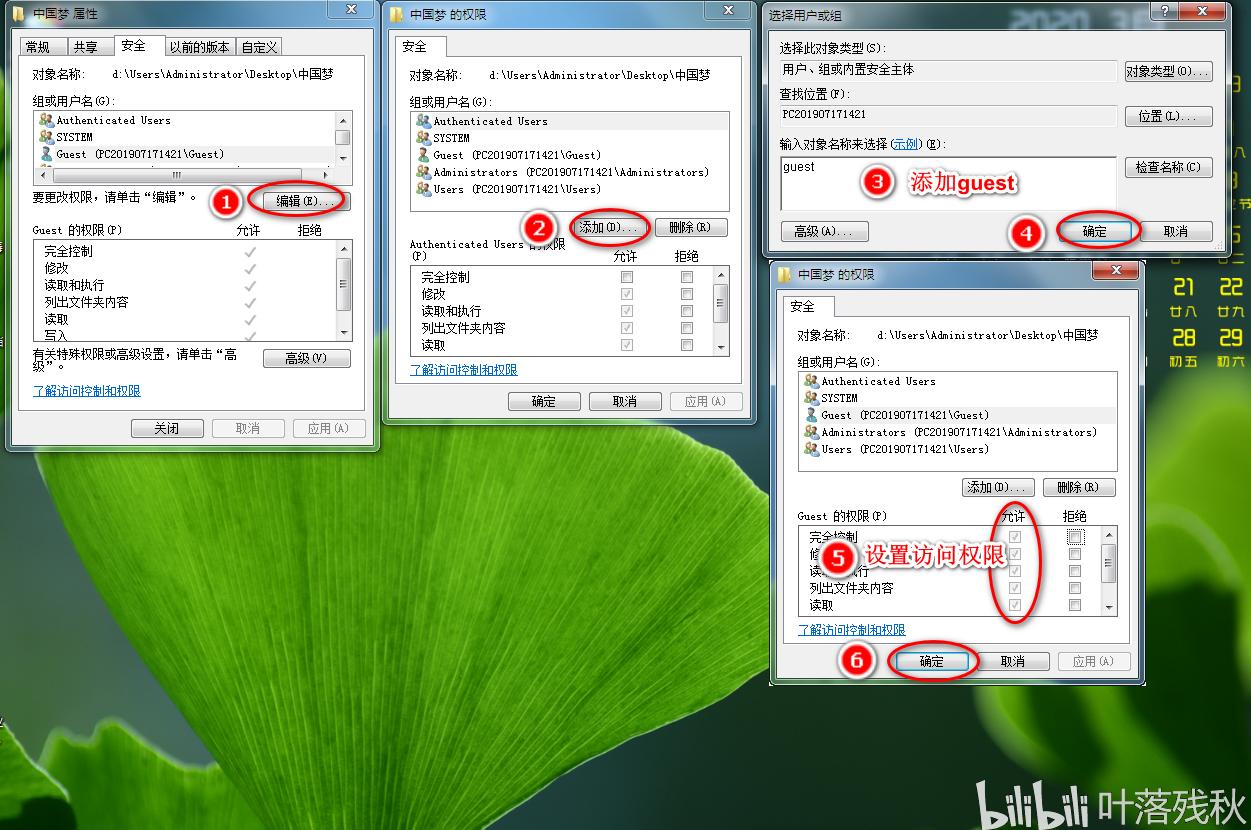Image resolution: width=1251 pixels, height=830 pixels.
Task: Click the 查找位置 field showing PC201907171421
Action: [x=948, y=116]
